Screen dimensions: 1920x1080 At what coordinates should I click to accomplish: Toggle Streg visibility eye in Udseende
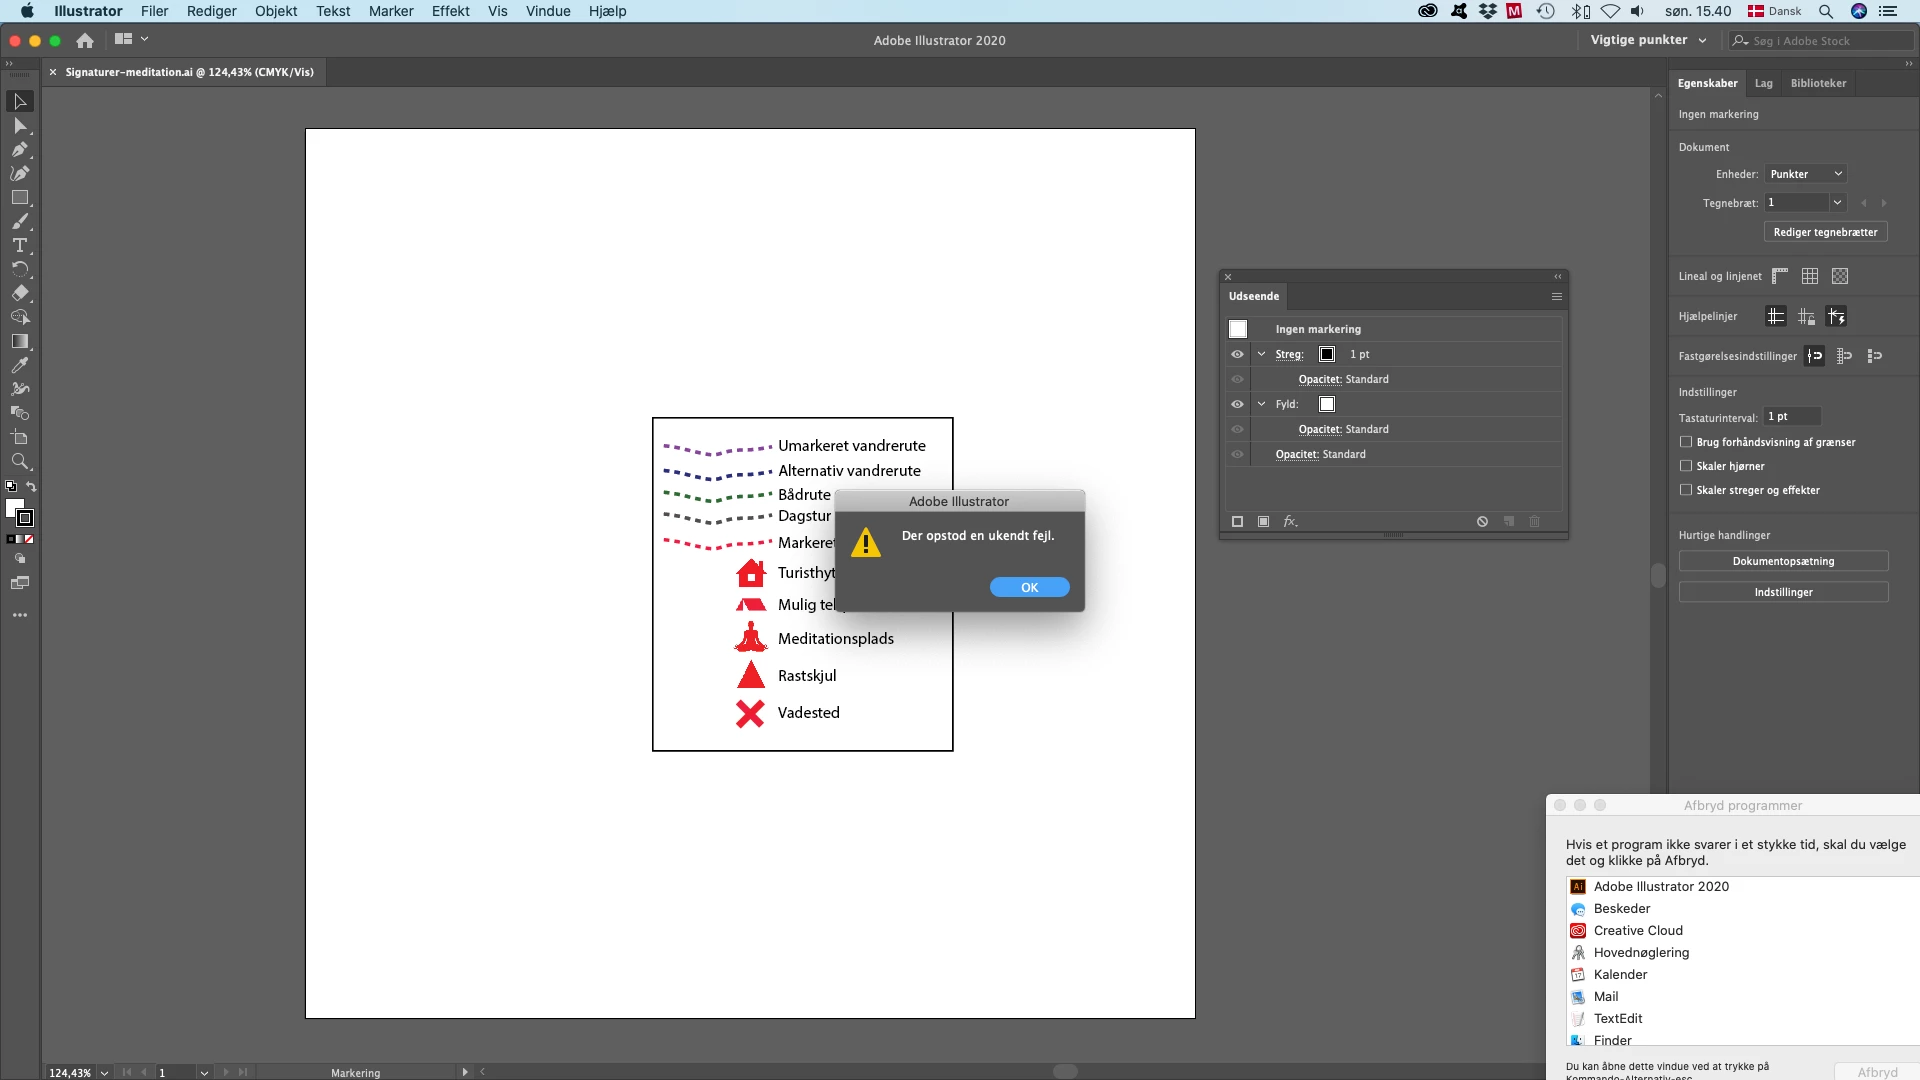[1237, 354]
